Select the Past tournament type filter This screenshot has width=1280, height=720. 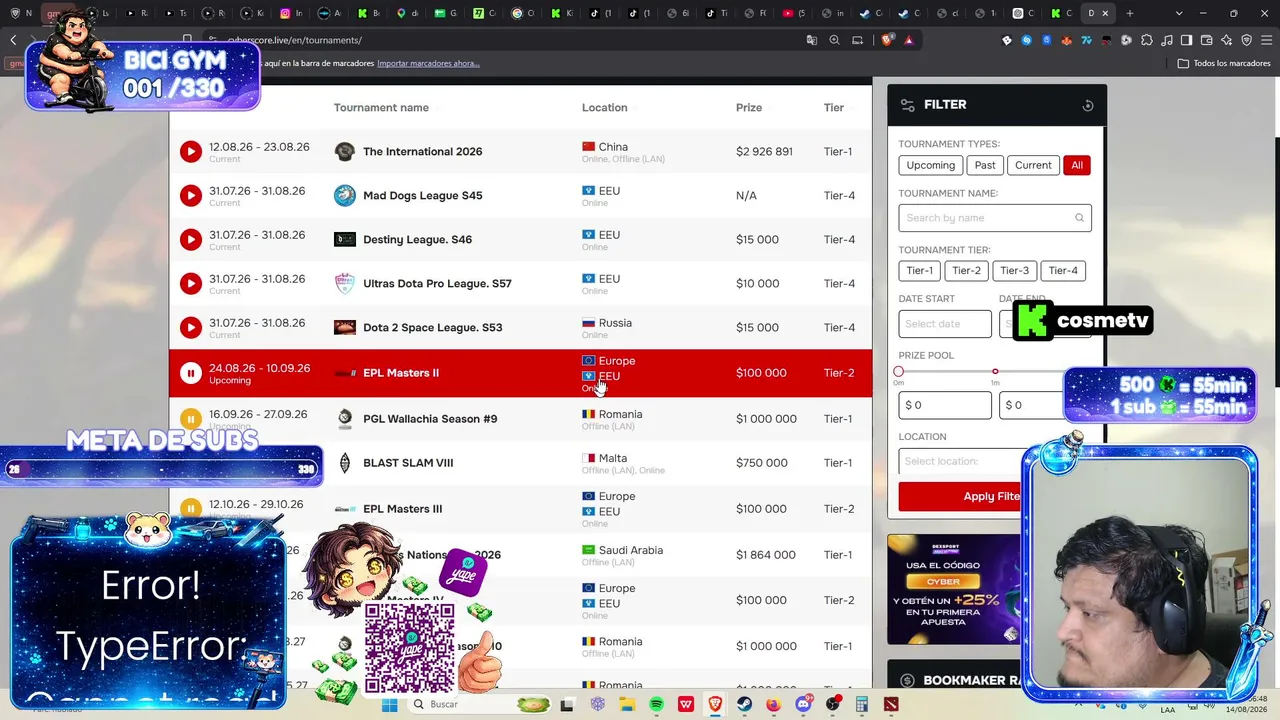click(985, 165)
